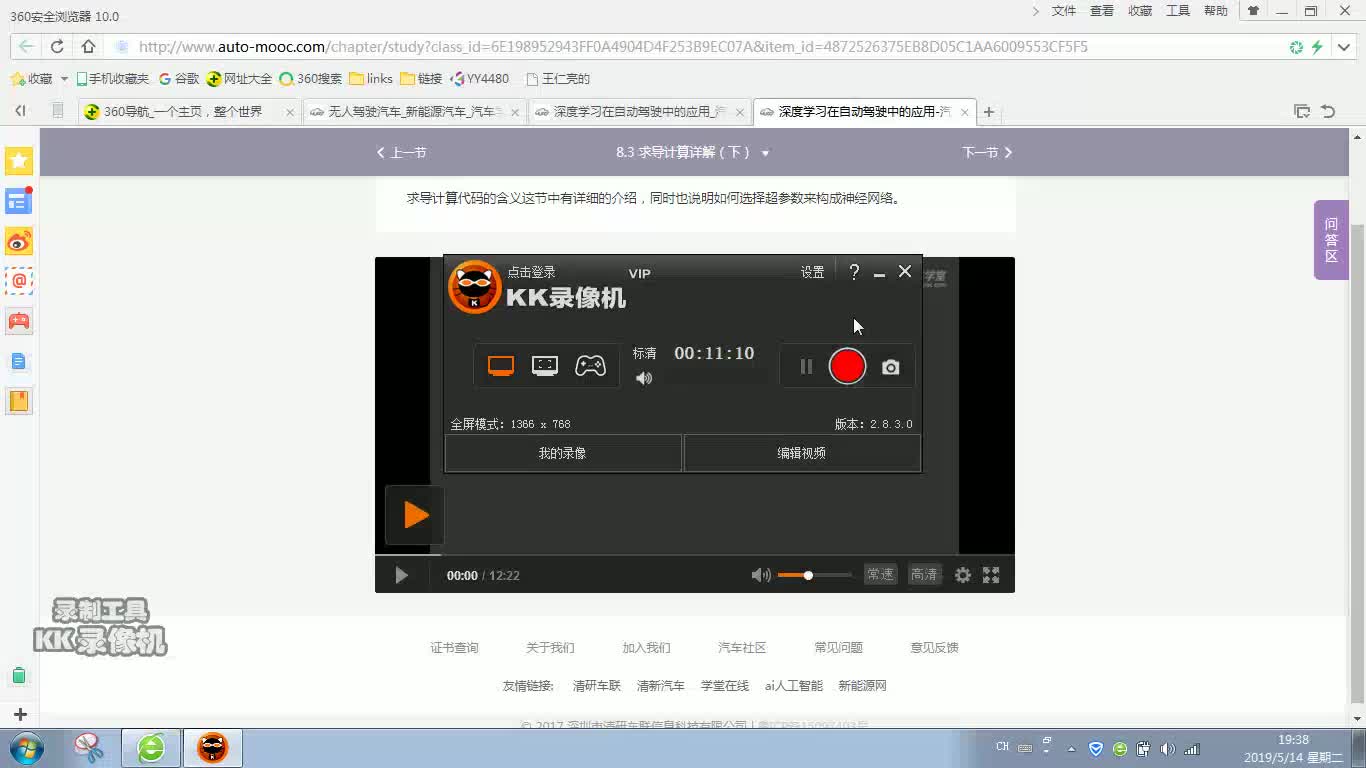This screenshot has height=768, width=1366.
Task: Open the links bookmark folder
Action: point(371,79)
